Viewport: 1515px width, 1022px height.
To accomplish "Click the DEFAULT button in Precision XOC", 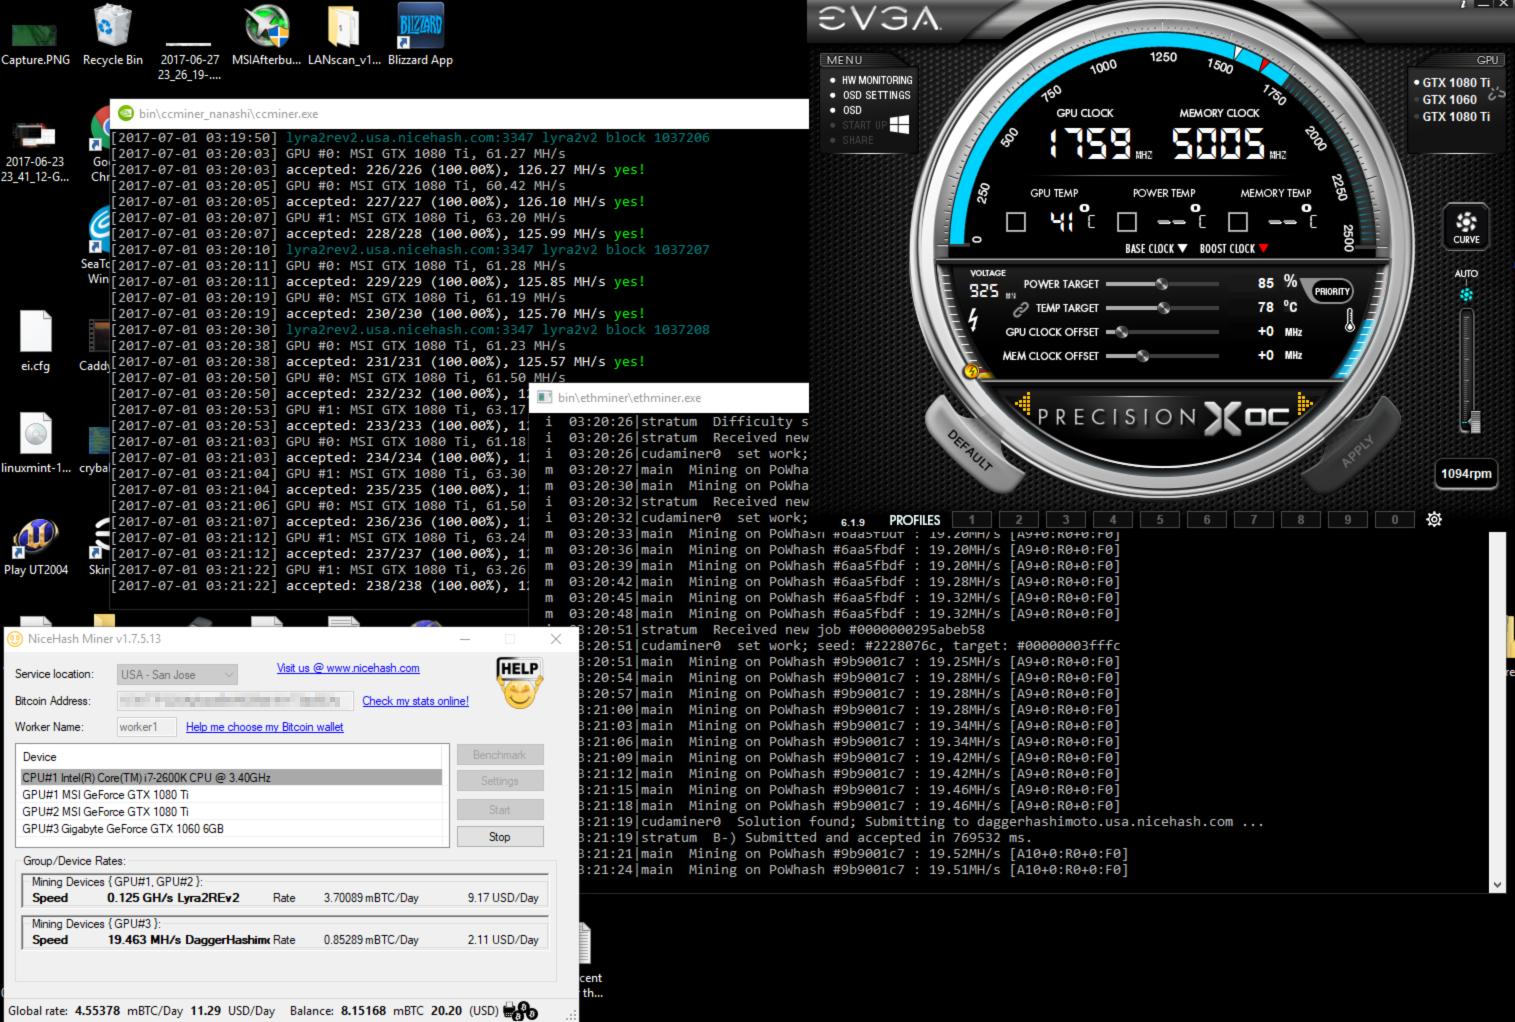I will 969,449.
